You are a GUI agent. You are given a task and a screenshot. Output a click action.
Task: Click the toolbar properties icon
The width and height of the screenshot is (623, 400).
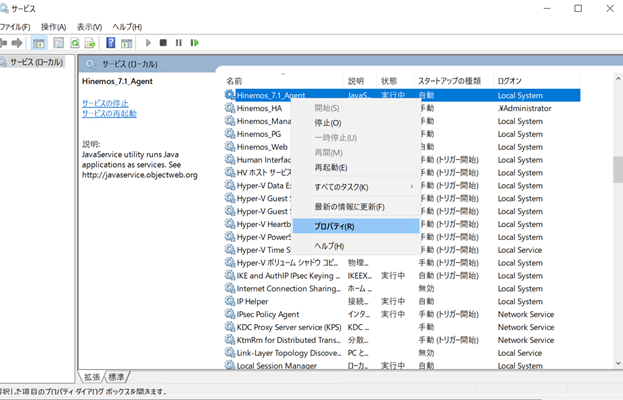(x=58, y=43)
